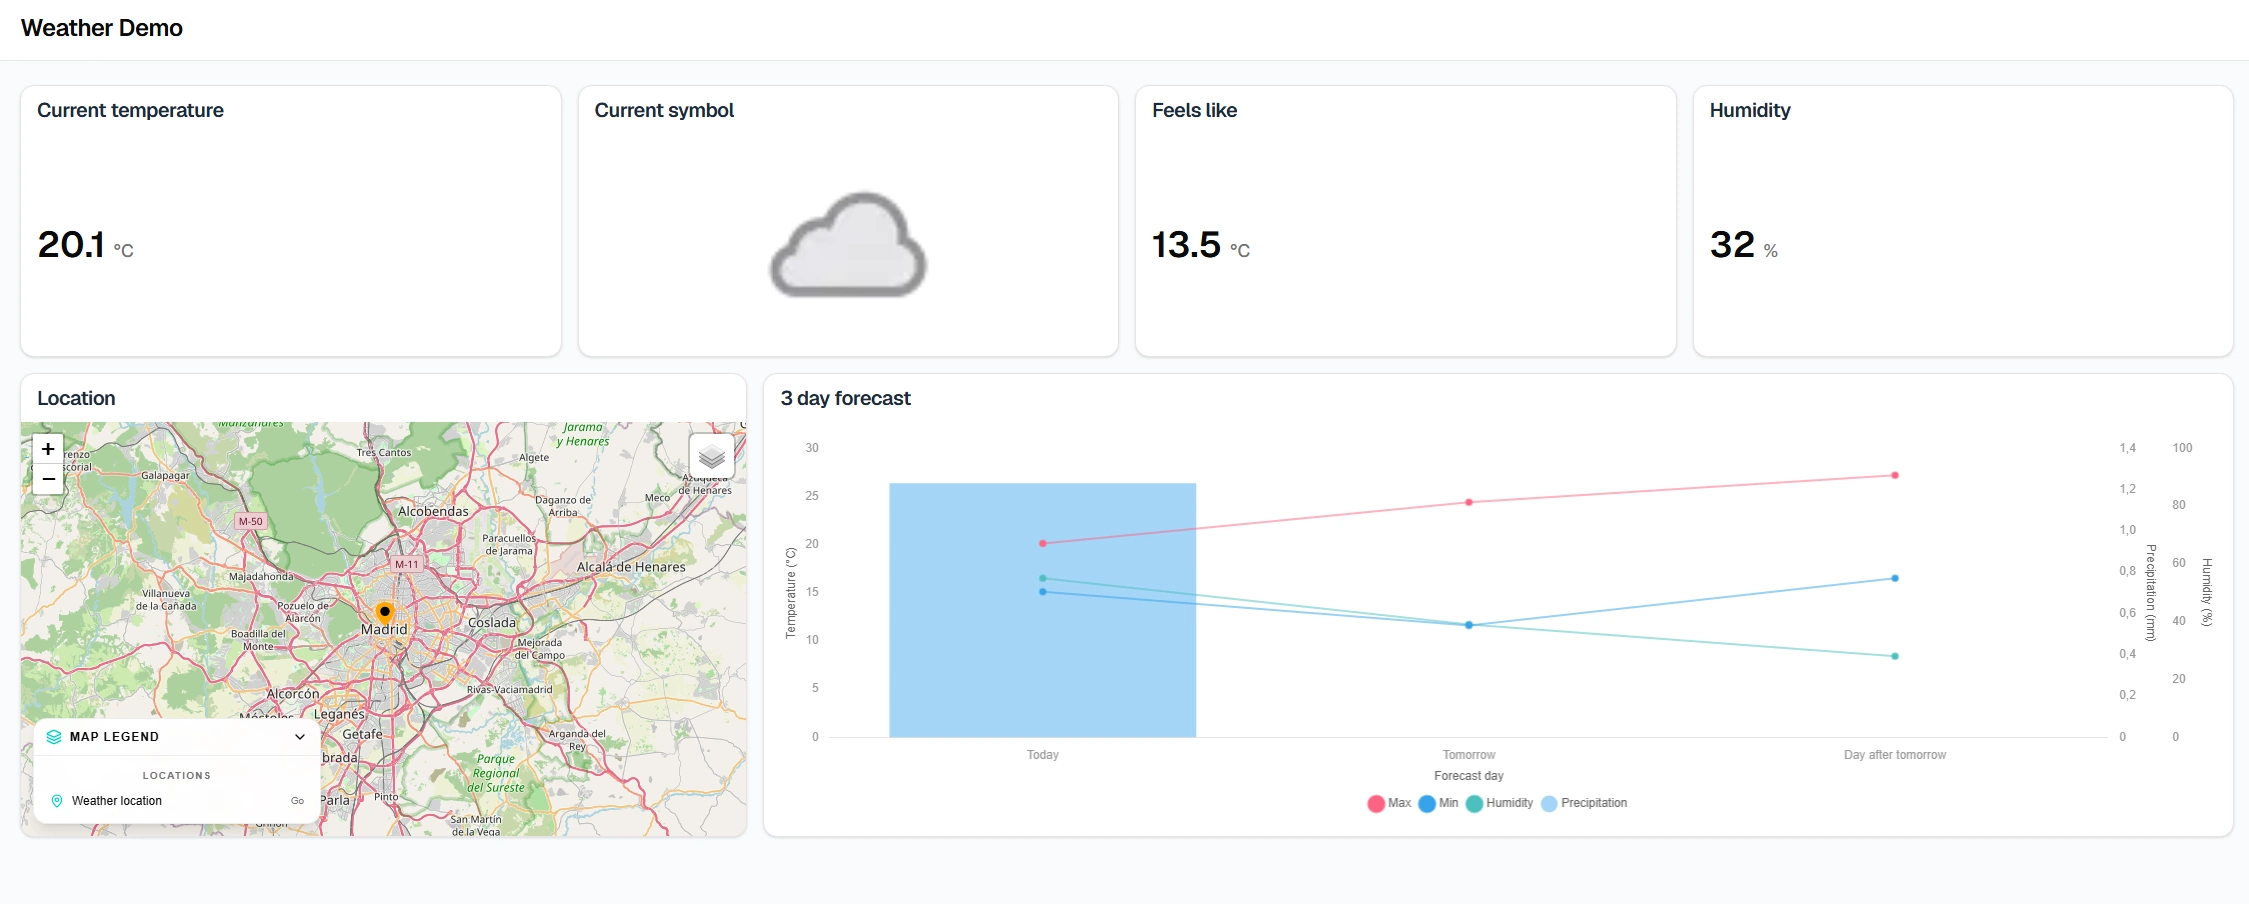
Task: Click the Min data point for Day after tomorrow
Action: (1895, 578)
